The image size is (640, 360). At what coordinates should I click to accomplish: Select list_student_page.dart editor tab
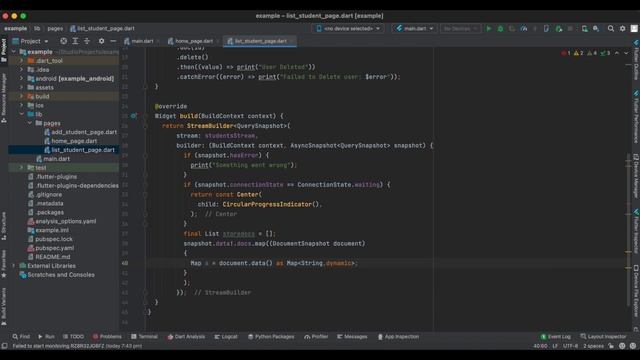click(259, 41)
